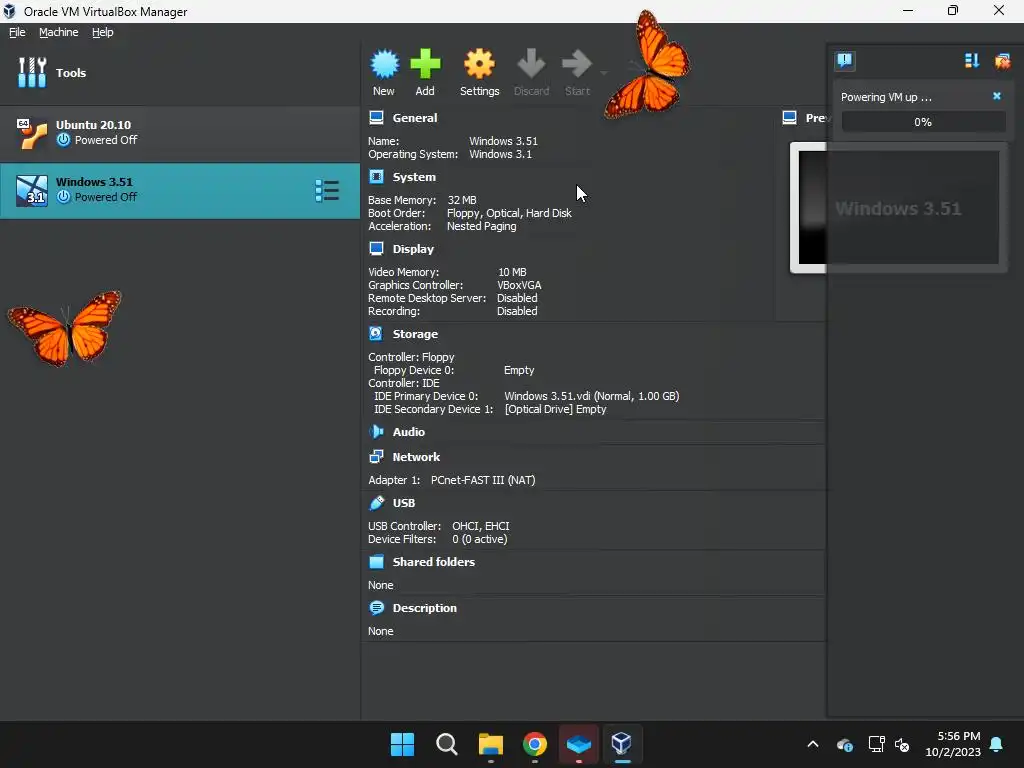
Task: Click the Windows 3.51 preview thumbnail
Action: coord(898,208)
